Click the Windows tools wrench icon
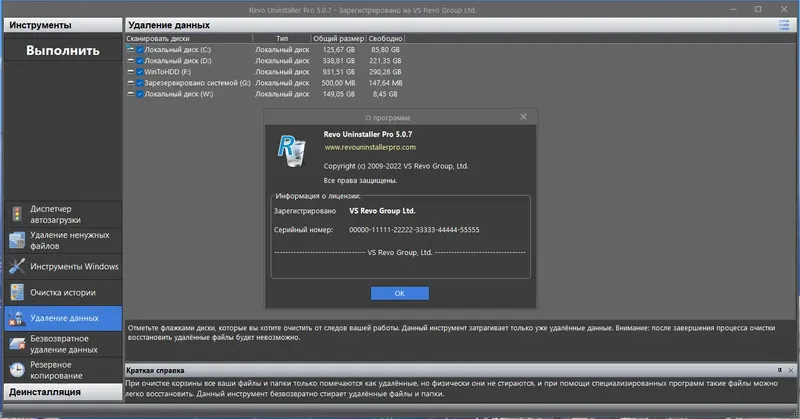Image resolution: width=800 pixels, height=419 pixels. click(x=17, y=266)
